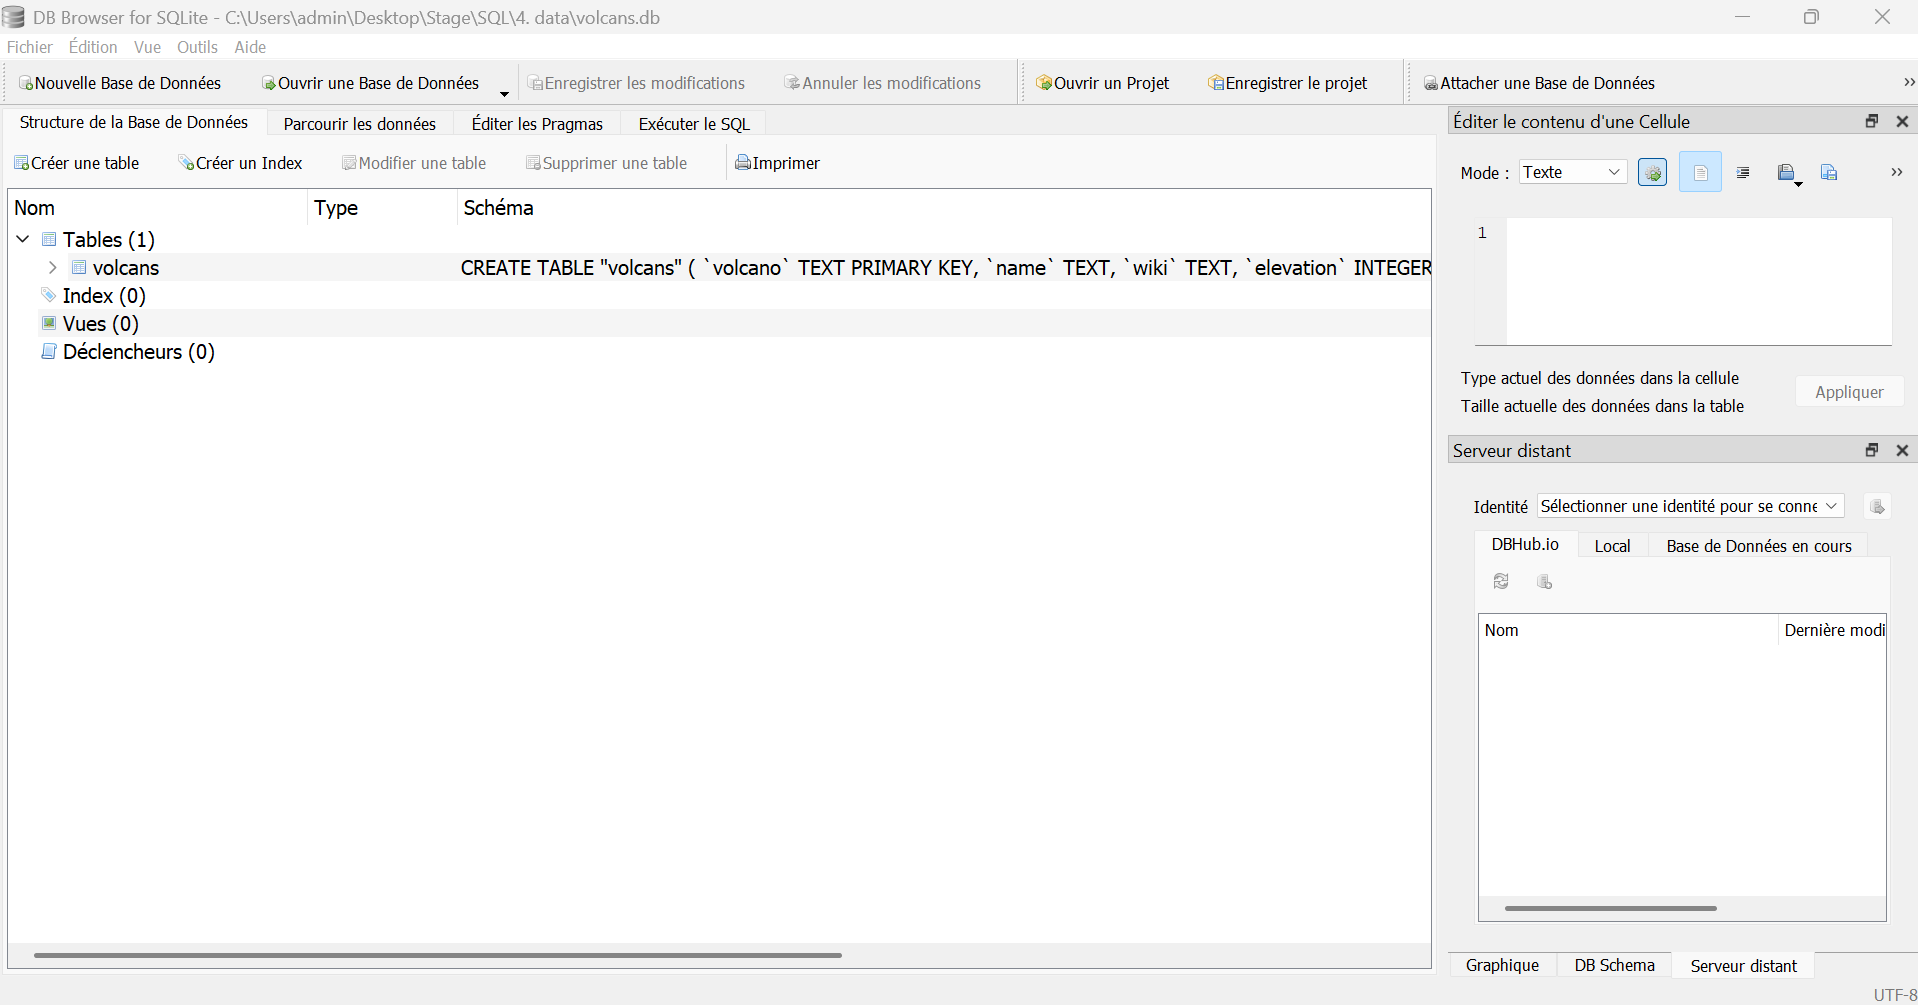Toggle automatic mode switching gear icon
1918x1005 pixels.
[x=1652, y=173]
